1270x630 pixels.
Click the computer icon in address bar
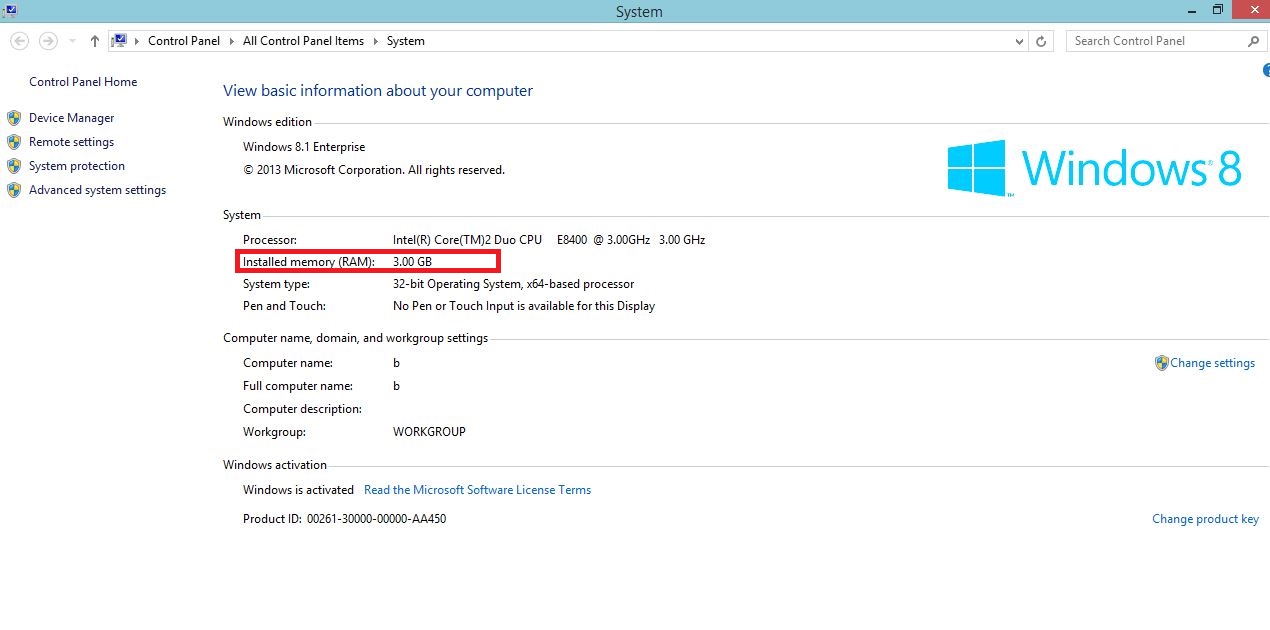tap(119, 41)
